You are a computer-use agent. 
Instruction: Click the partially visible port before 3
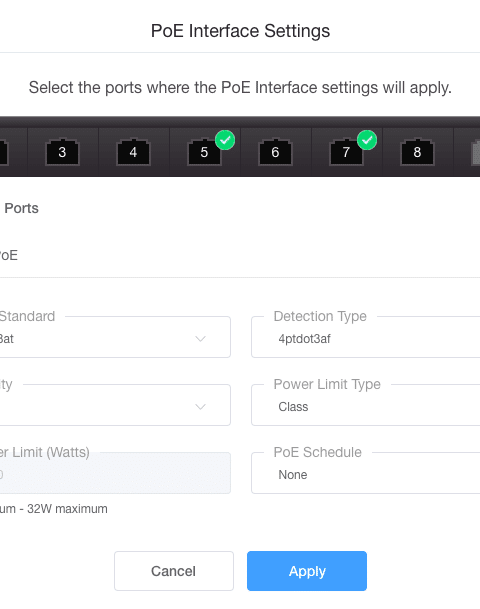[3, 153]
